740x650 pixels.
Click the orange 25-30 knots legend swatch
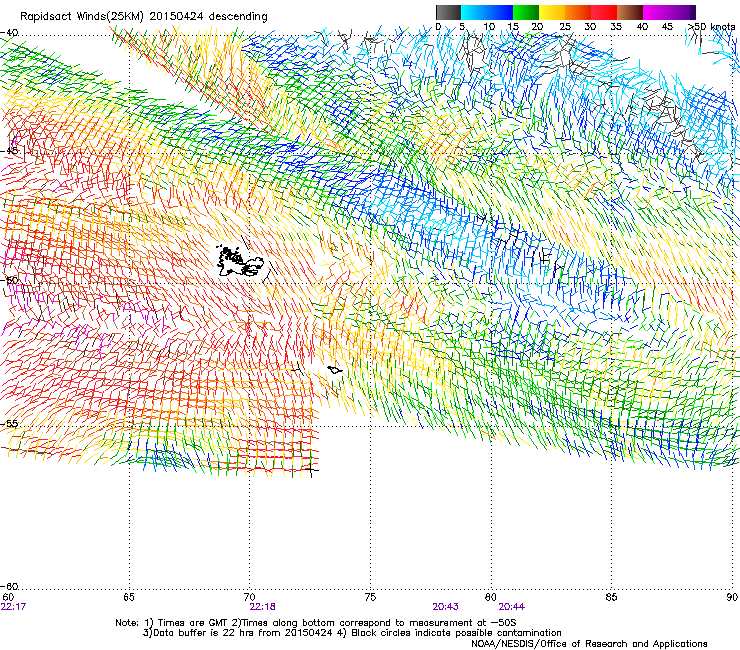click(578, 12)
